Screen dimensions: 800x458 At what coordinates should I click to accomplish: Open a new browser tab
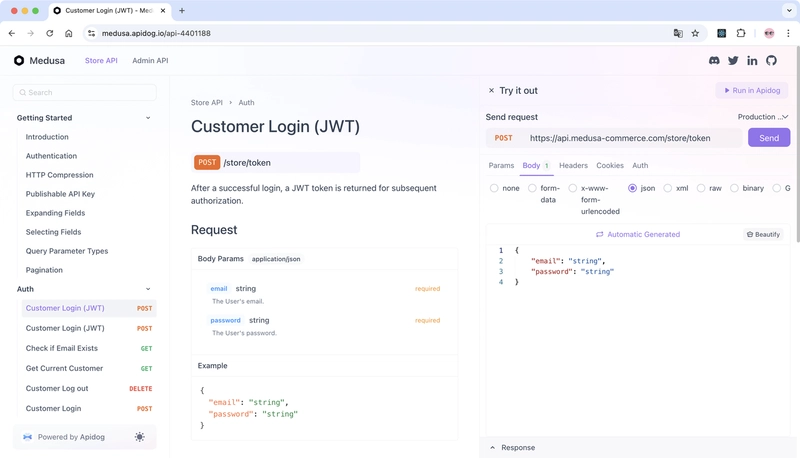click(x=182, y=10)
